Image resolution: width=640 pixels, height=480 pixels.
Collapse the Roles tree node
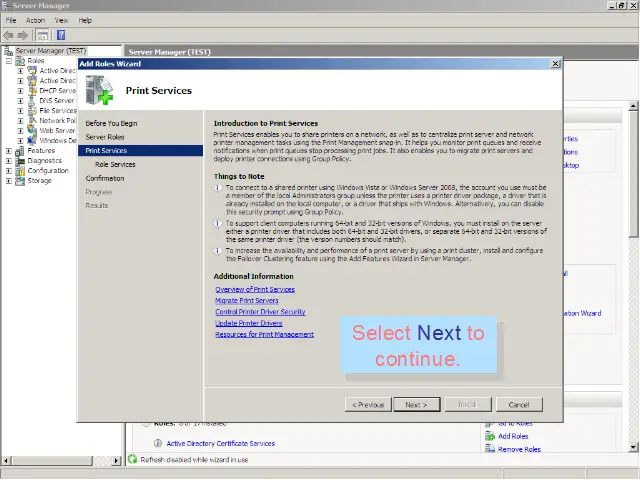(9, 61)
